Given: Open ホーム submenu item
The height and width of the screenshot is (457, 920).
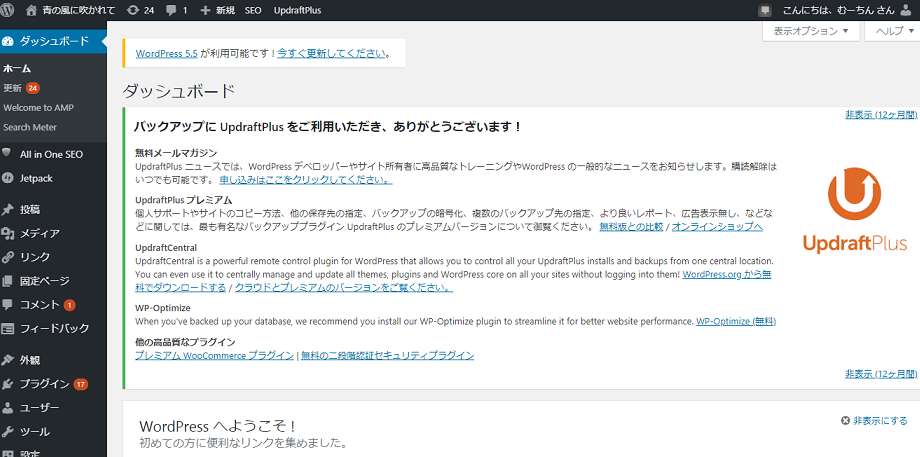Looking at the screenshot, I should click(x=17, y=69).
